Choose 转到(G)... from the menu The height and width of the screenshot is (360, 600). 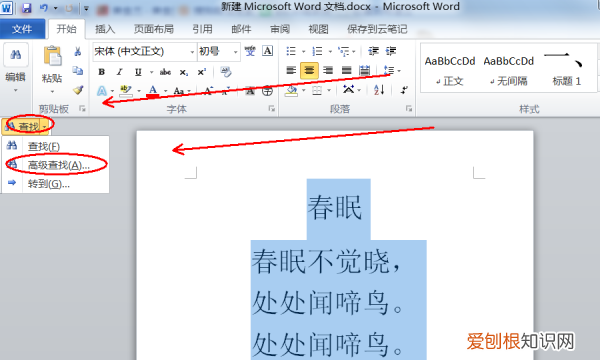point(56,184)
